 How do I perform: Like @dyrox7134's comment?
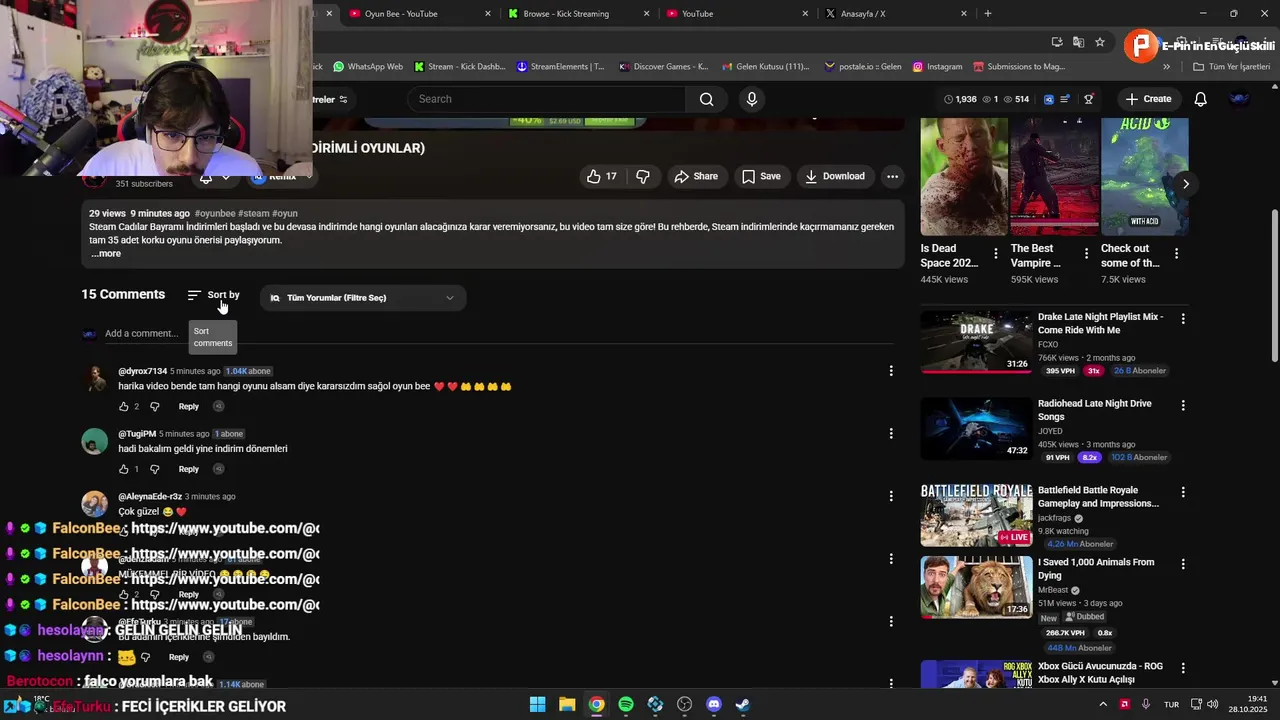point(124,406)
